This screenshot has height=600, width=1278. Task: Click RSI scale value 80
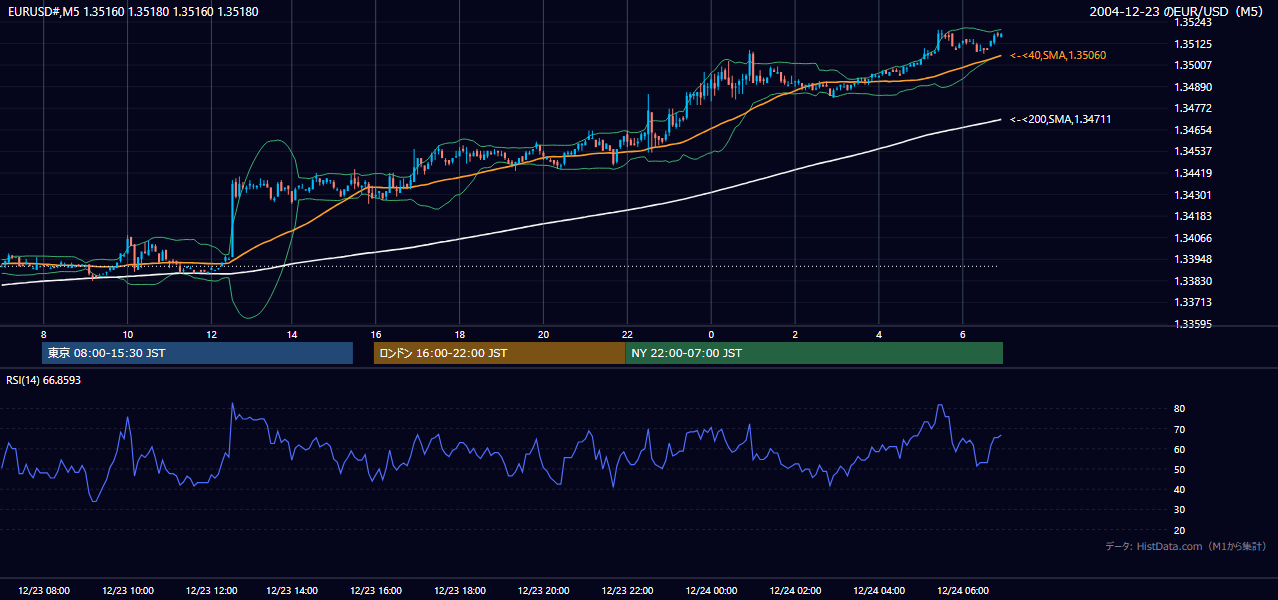[1180, 409]
